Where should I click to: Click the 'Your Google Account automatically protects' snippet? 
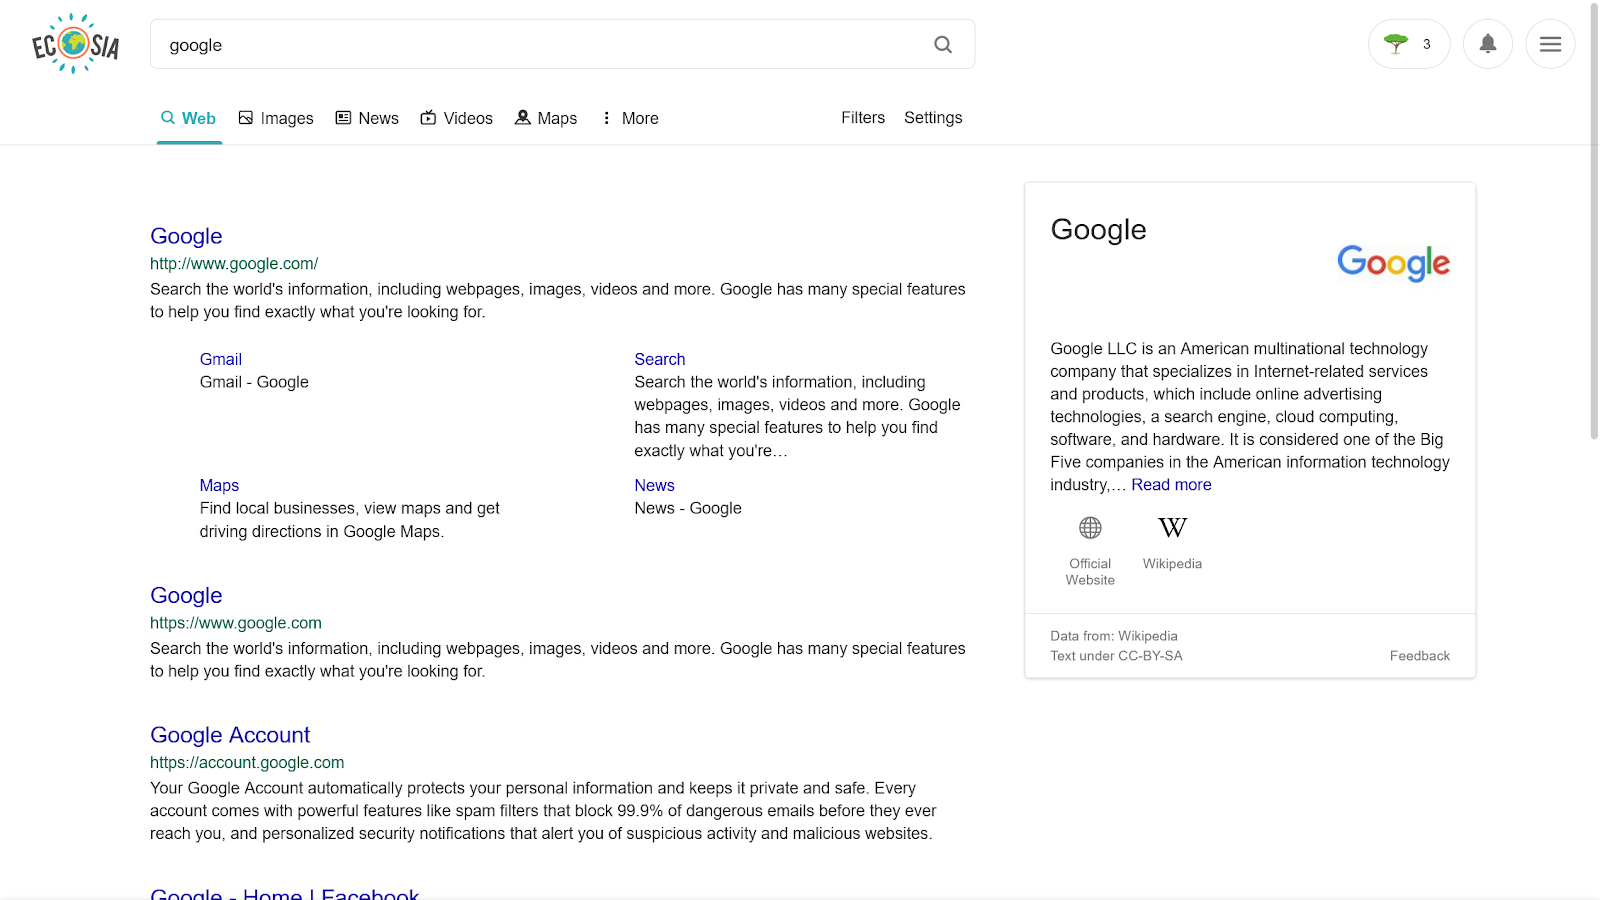tap(543, 811)
